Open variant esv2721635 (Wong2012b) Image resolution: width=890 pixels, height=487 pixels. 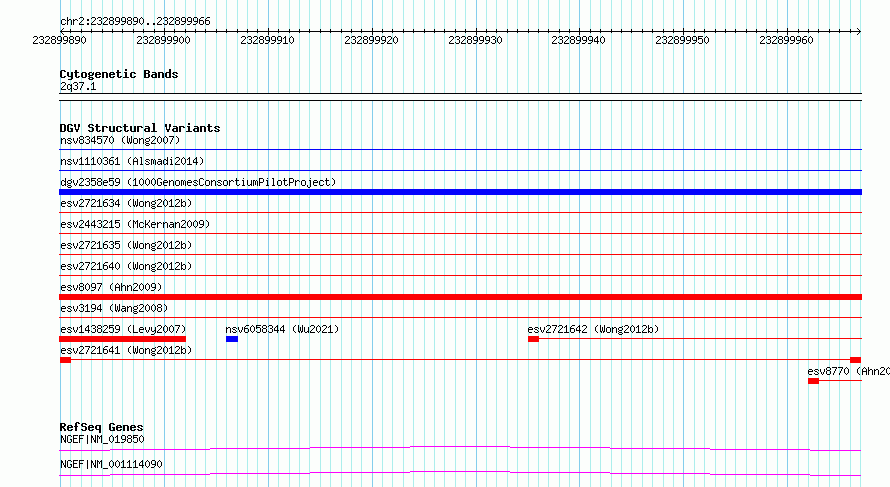click(126, 245)
